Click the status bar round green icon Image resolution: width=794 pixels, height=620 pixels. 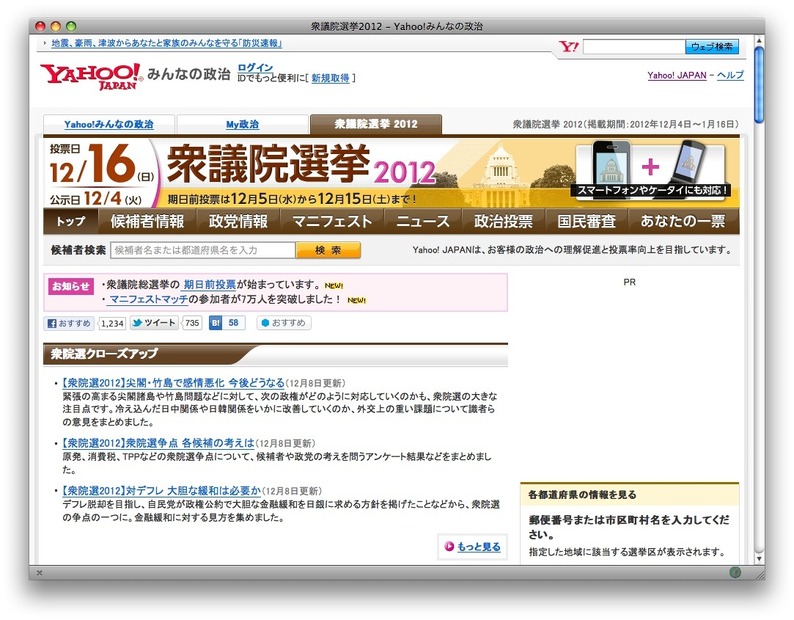point(735,572)
